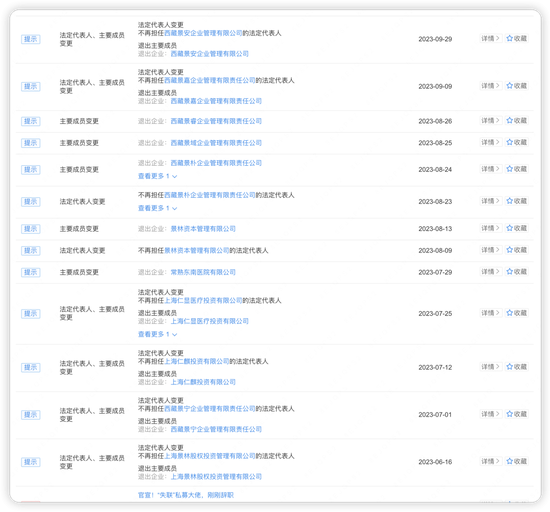The height and width of the screenshot is (512, 550).
Task: Click the 收藏 star beside 2023-07-25
Action: point(516,313)
